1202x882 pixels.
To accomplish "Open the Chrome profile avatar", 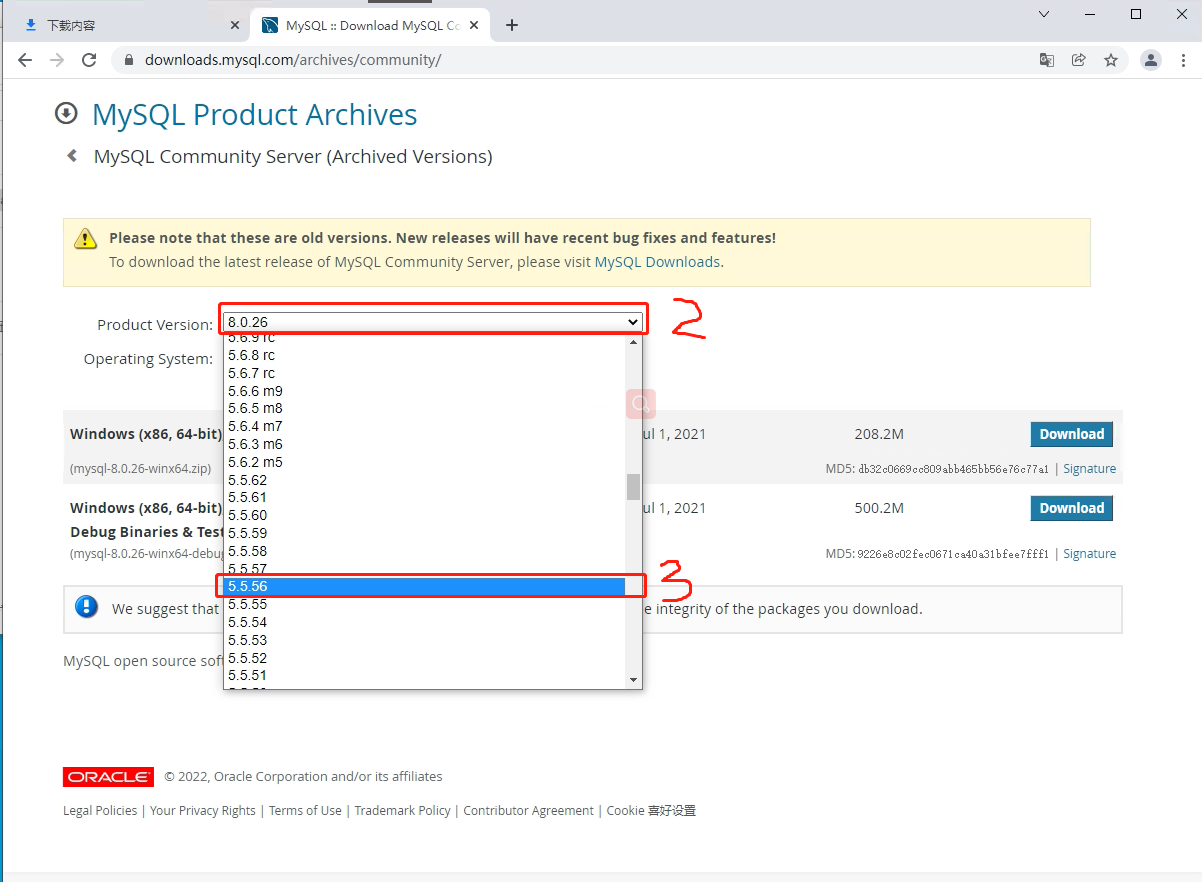I will click(1151, 60).
